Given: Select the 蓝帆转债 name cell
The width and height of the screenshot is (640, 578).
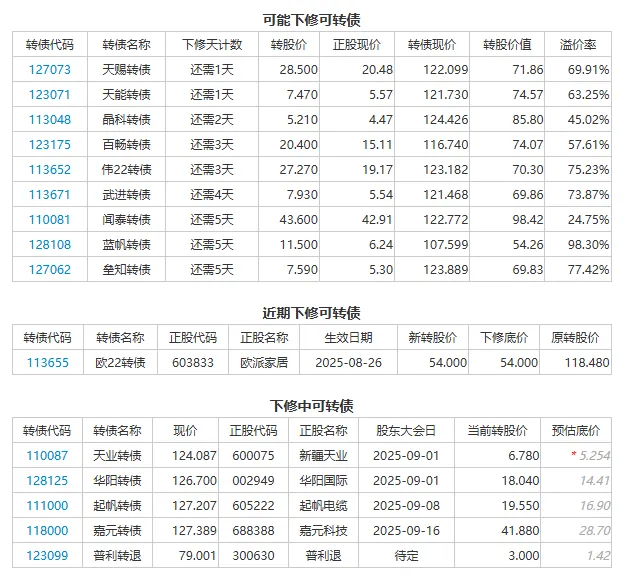Looking at the screenshot, I should (127, 245).
